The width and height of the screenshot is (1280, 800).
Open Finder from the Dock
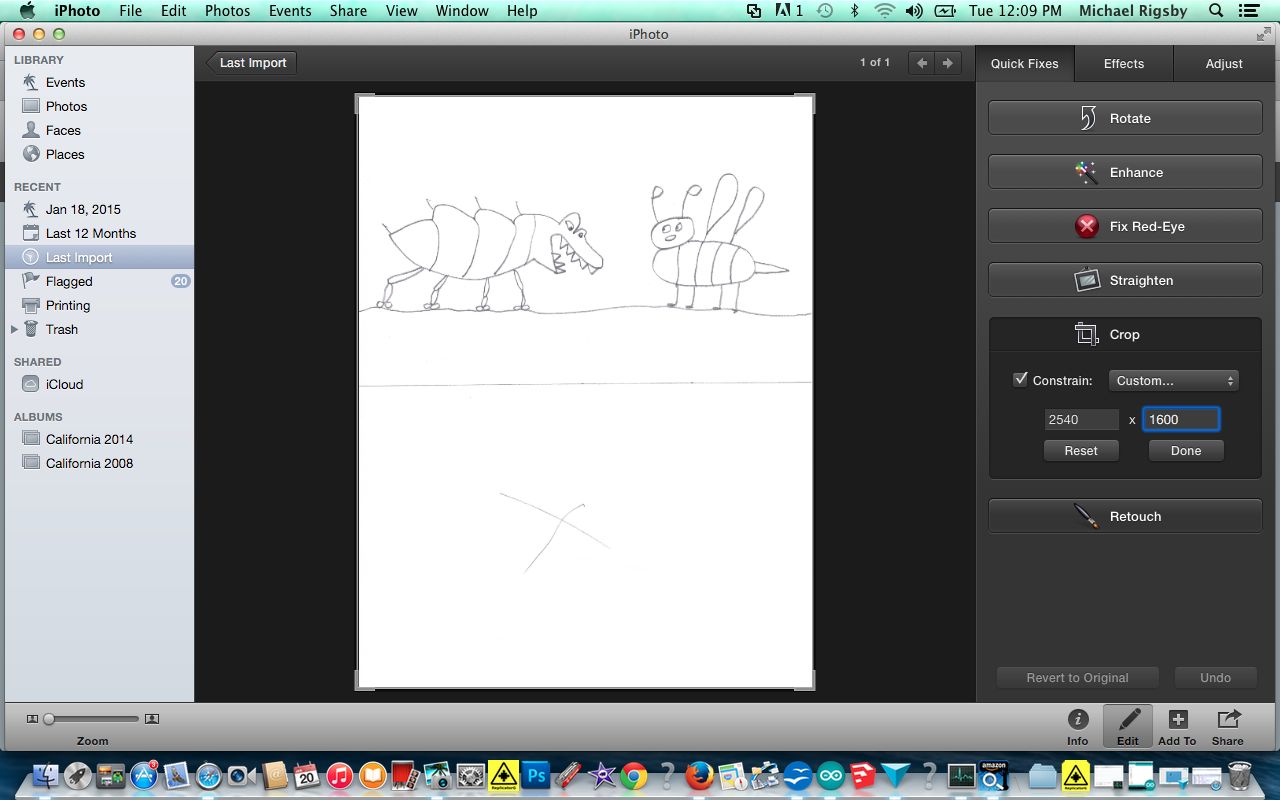pyautogui.click(x=46, y=775)
